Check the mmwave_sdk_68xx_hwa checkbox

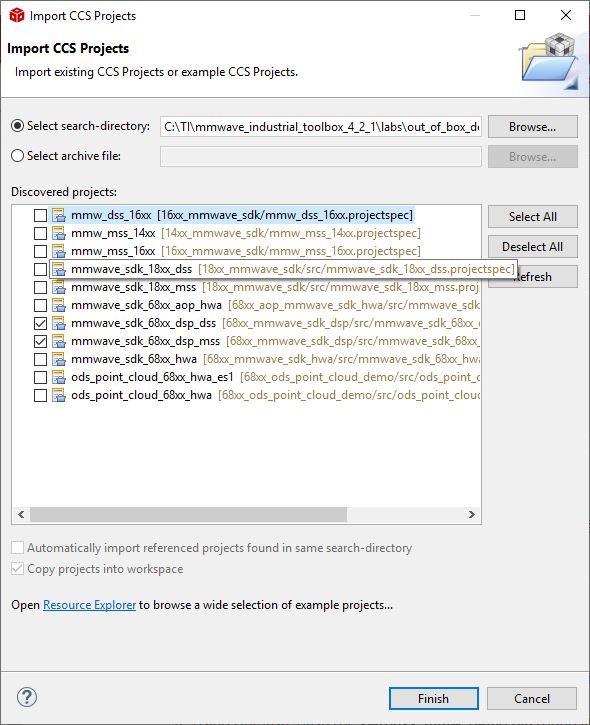tap(40, 360)
